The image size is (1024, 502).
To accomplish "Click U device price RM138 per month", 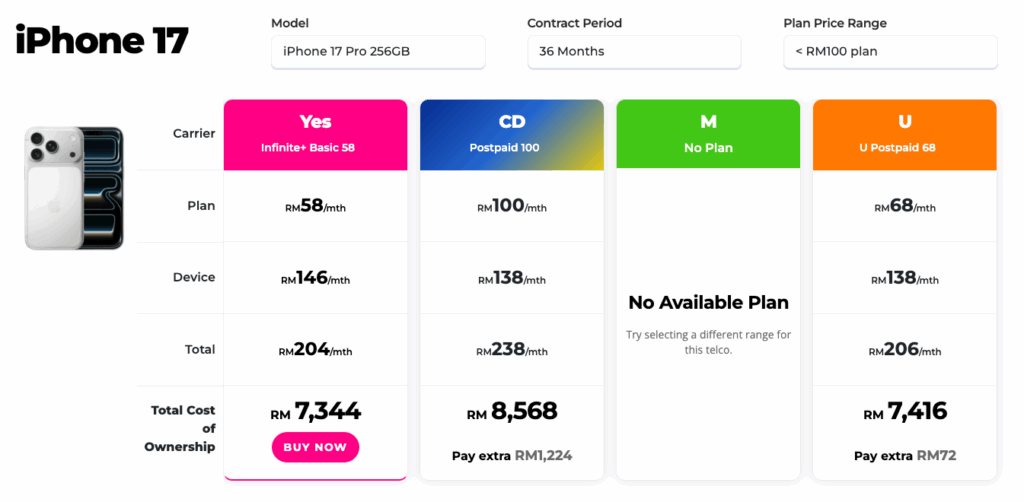I will tap(904, 278).
